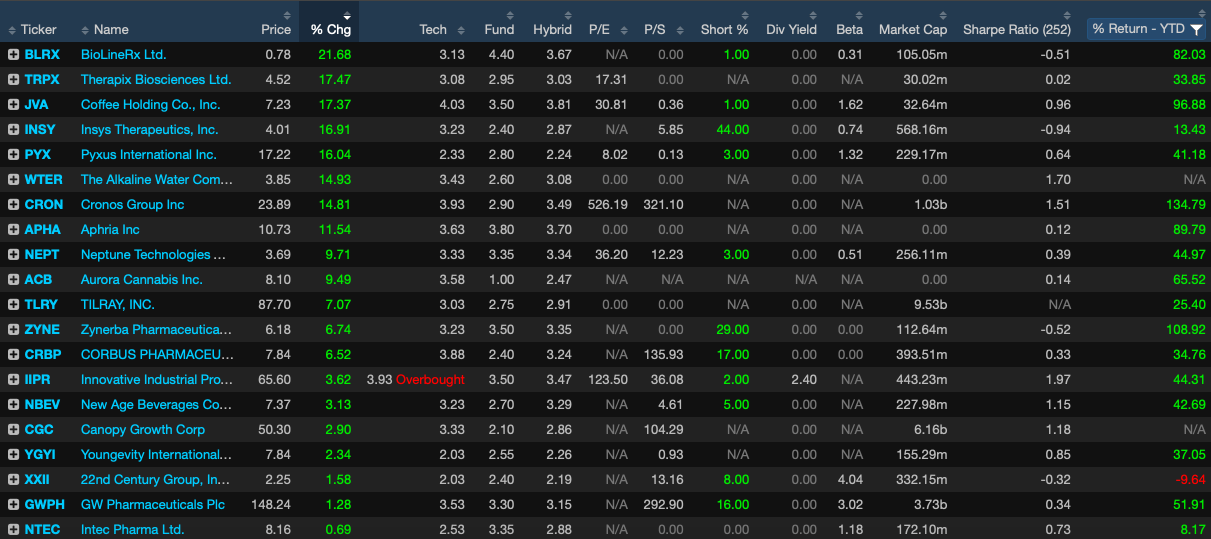Click the Market Cap column header

912,29
